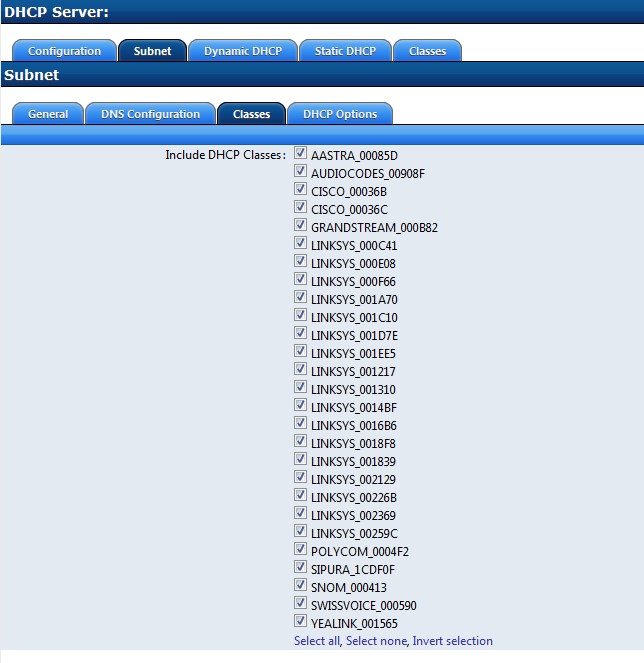Uncheck the AASTRA_00085D class checkbox
644x663 pixels.
(x=300, y=153)
